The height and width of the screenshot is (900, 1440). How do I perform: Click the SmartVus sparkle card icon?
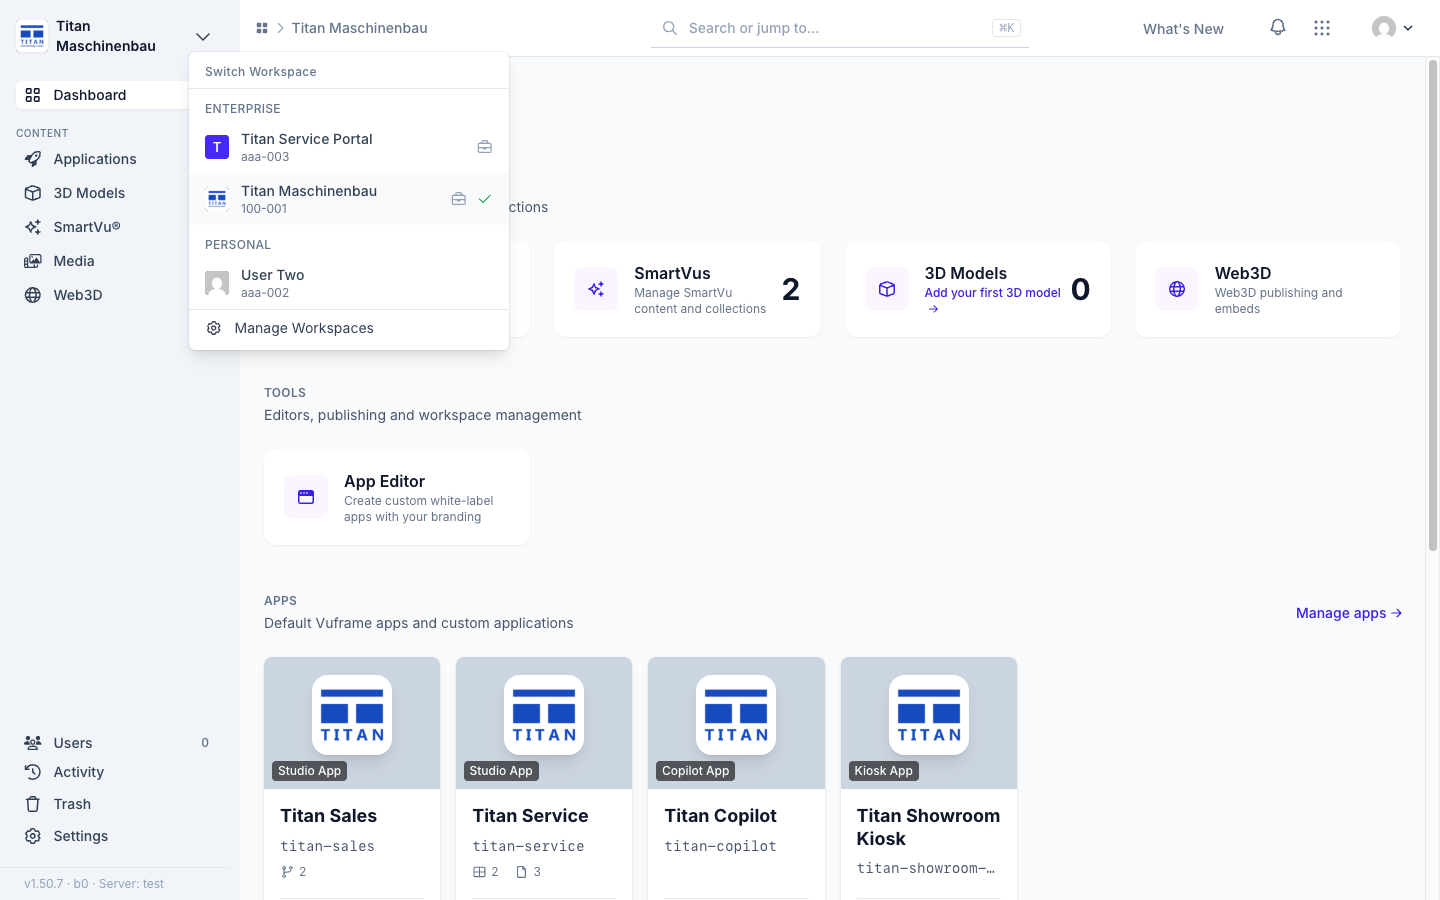pyautogui.click(x=596, y=289)
